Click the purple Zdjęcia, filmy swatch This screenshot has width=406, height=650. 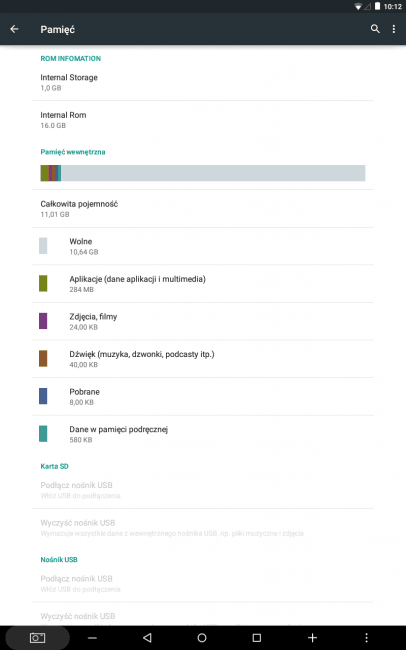[43, 321]
